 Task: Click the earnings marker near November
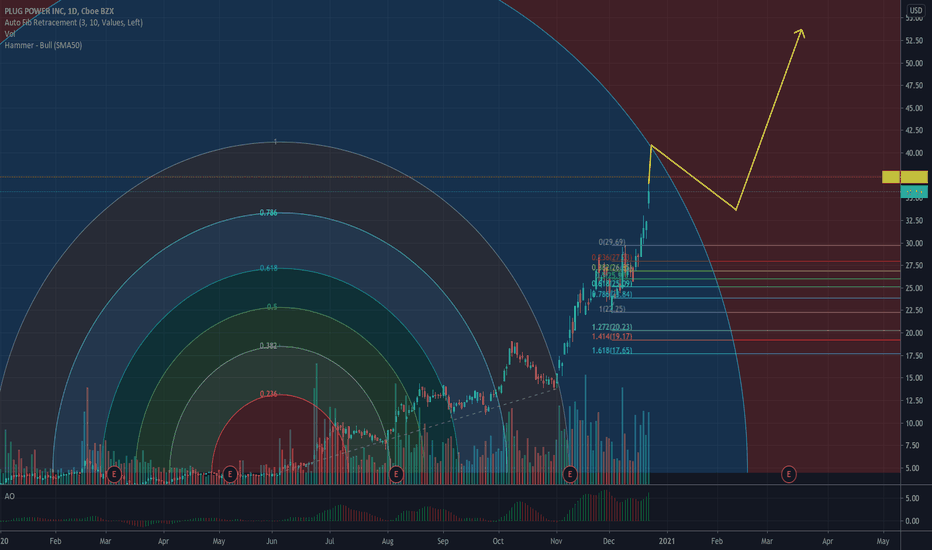click(569, 474)
